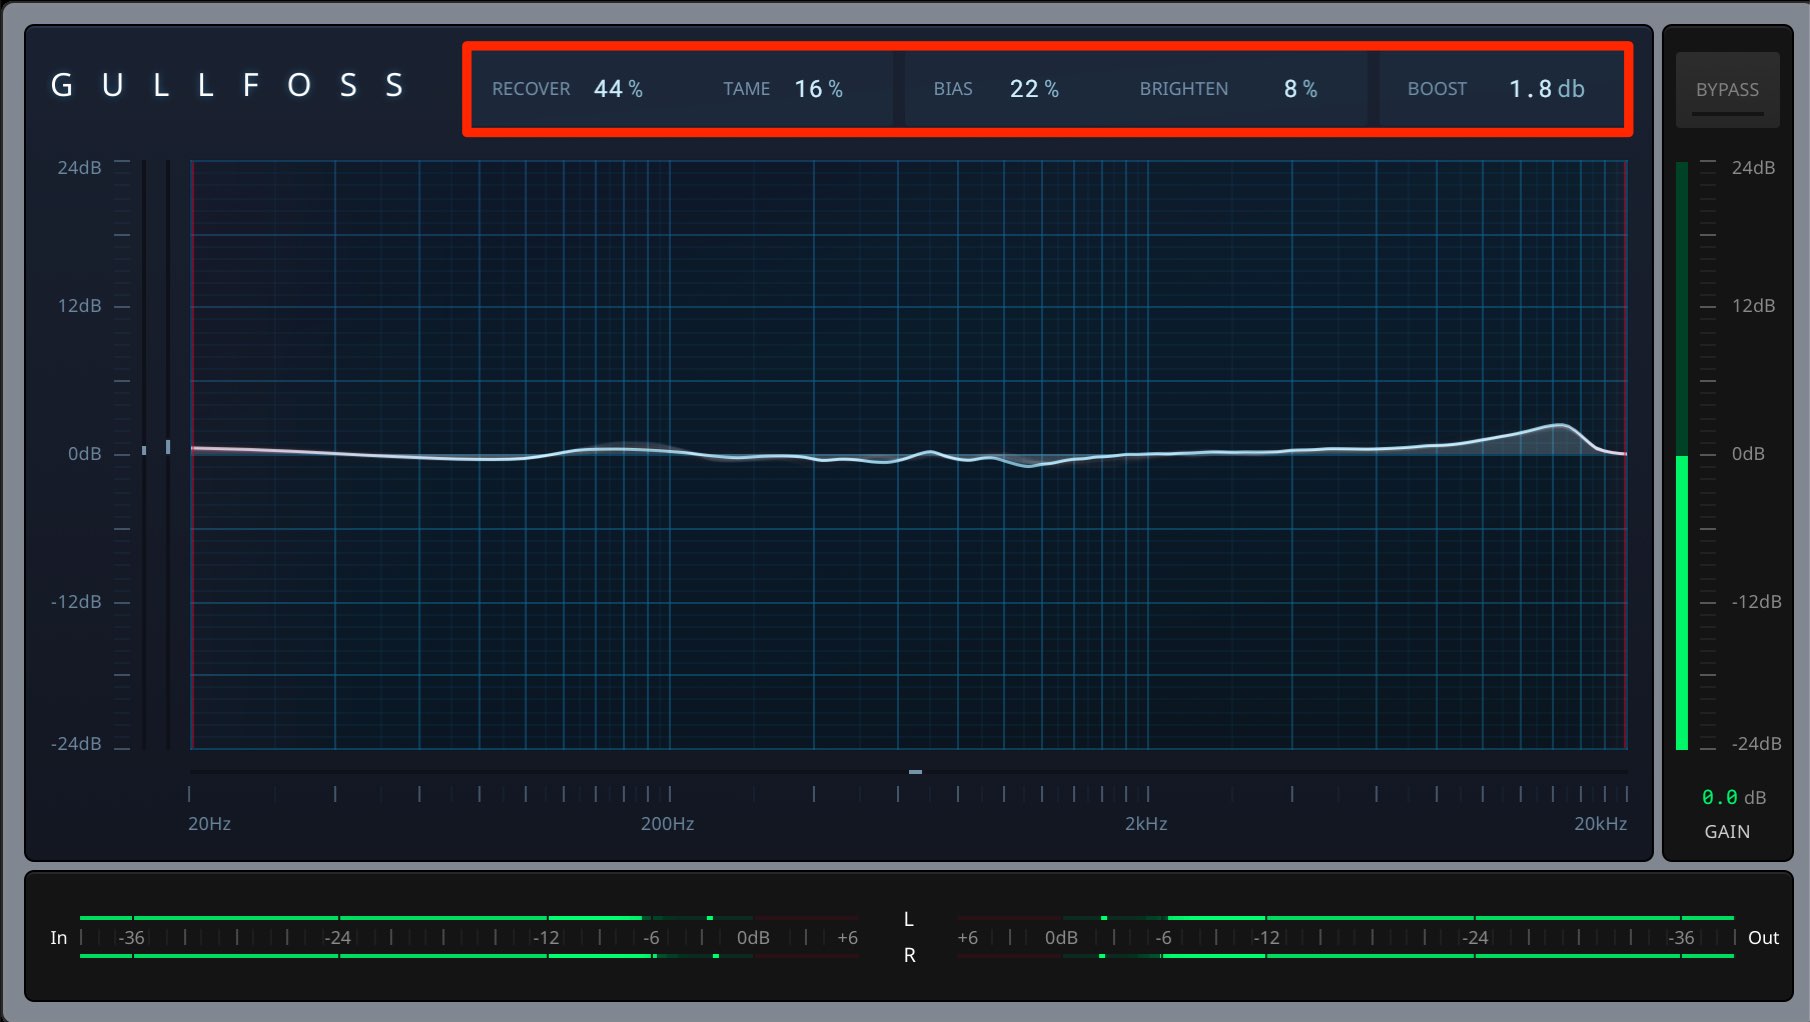Click the 0.0 dB gain readout

pos(1733,797)
